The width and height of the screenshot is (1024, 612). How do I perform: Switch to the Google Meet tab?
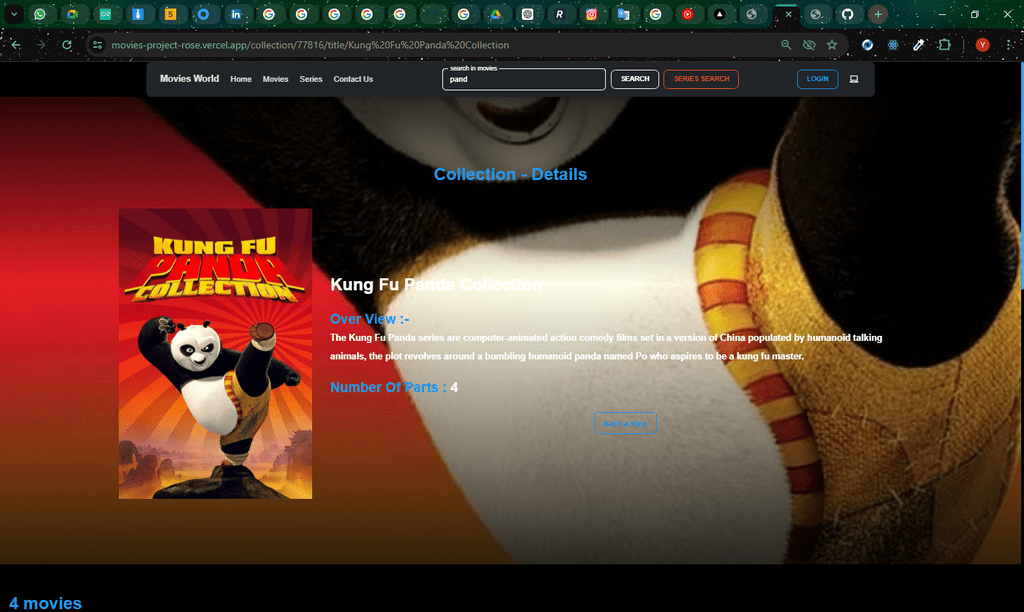tap(72, 14)
